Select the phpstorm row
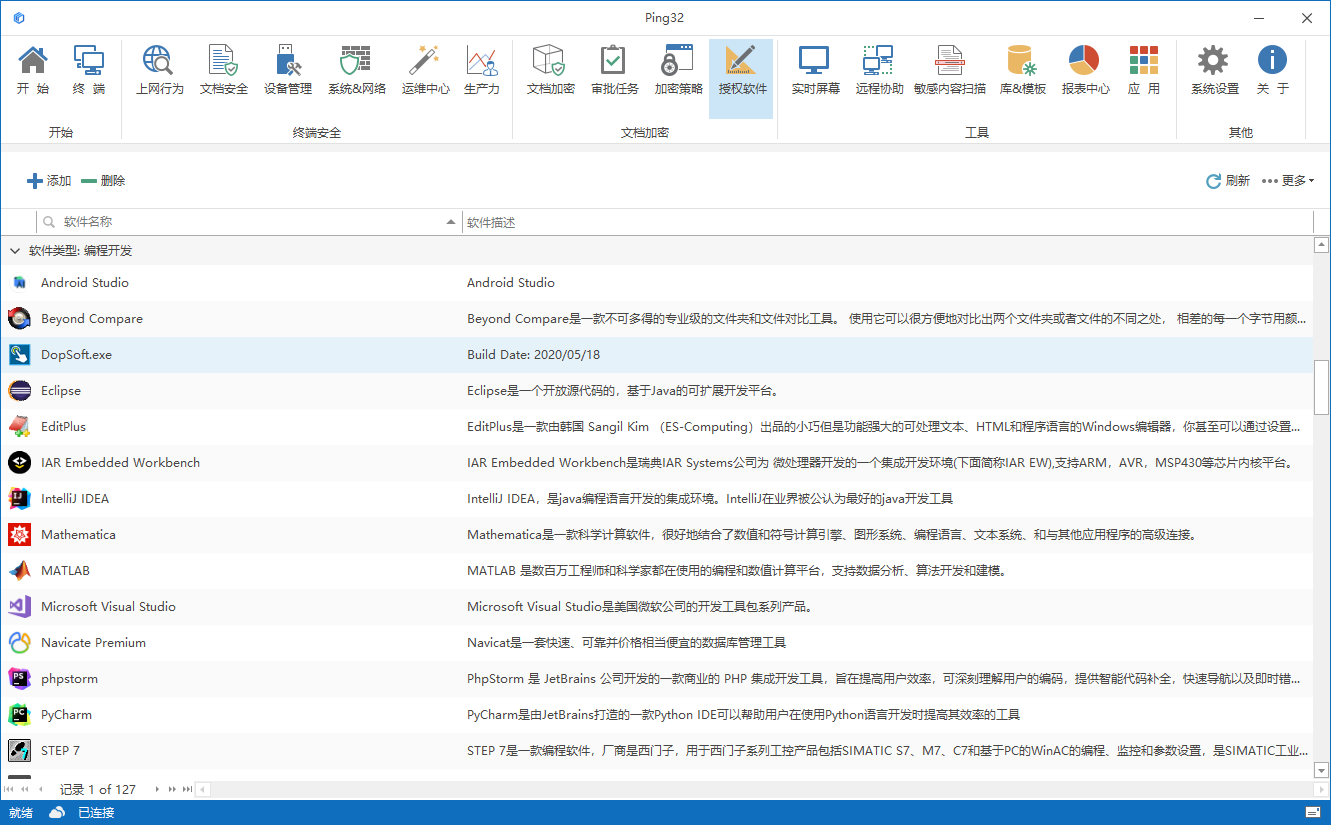This screenshot has width=1331, height=825. pyautogui.click(x=656, y=679)
